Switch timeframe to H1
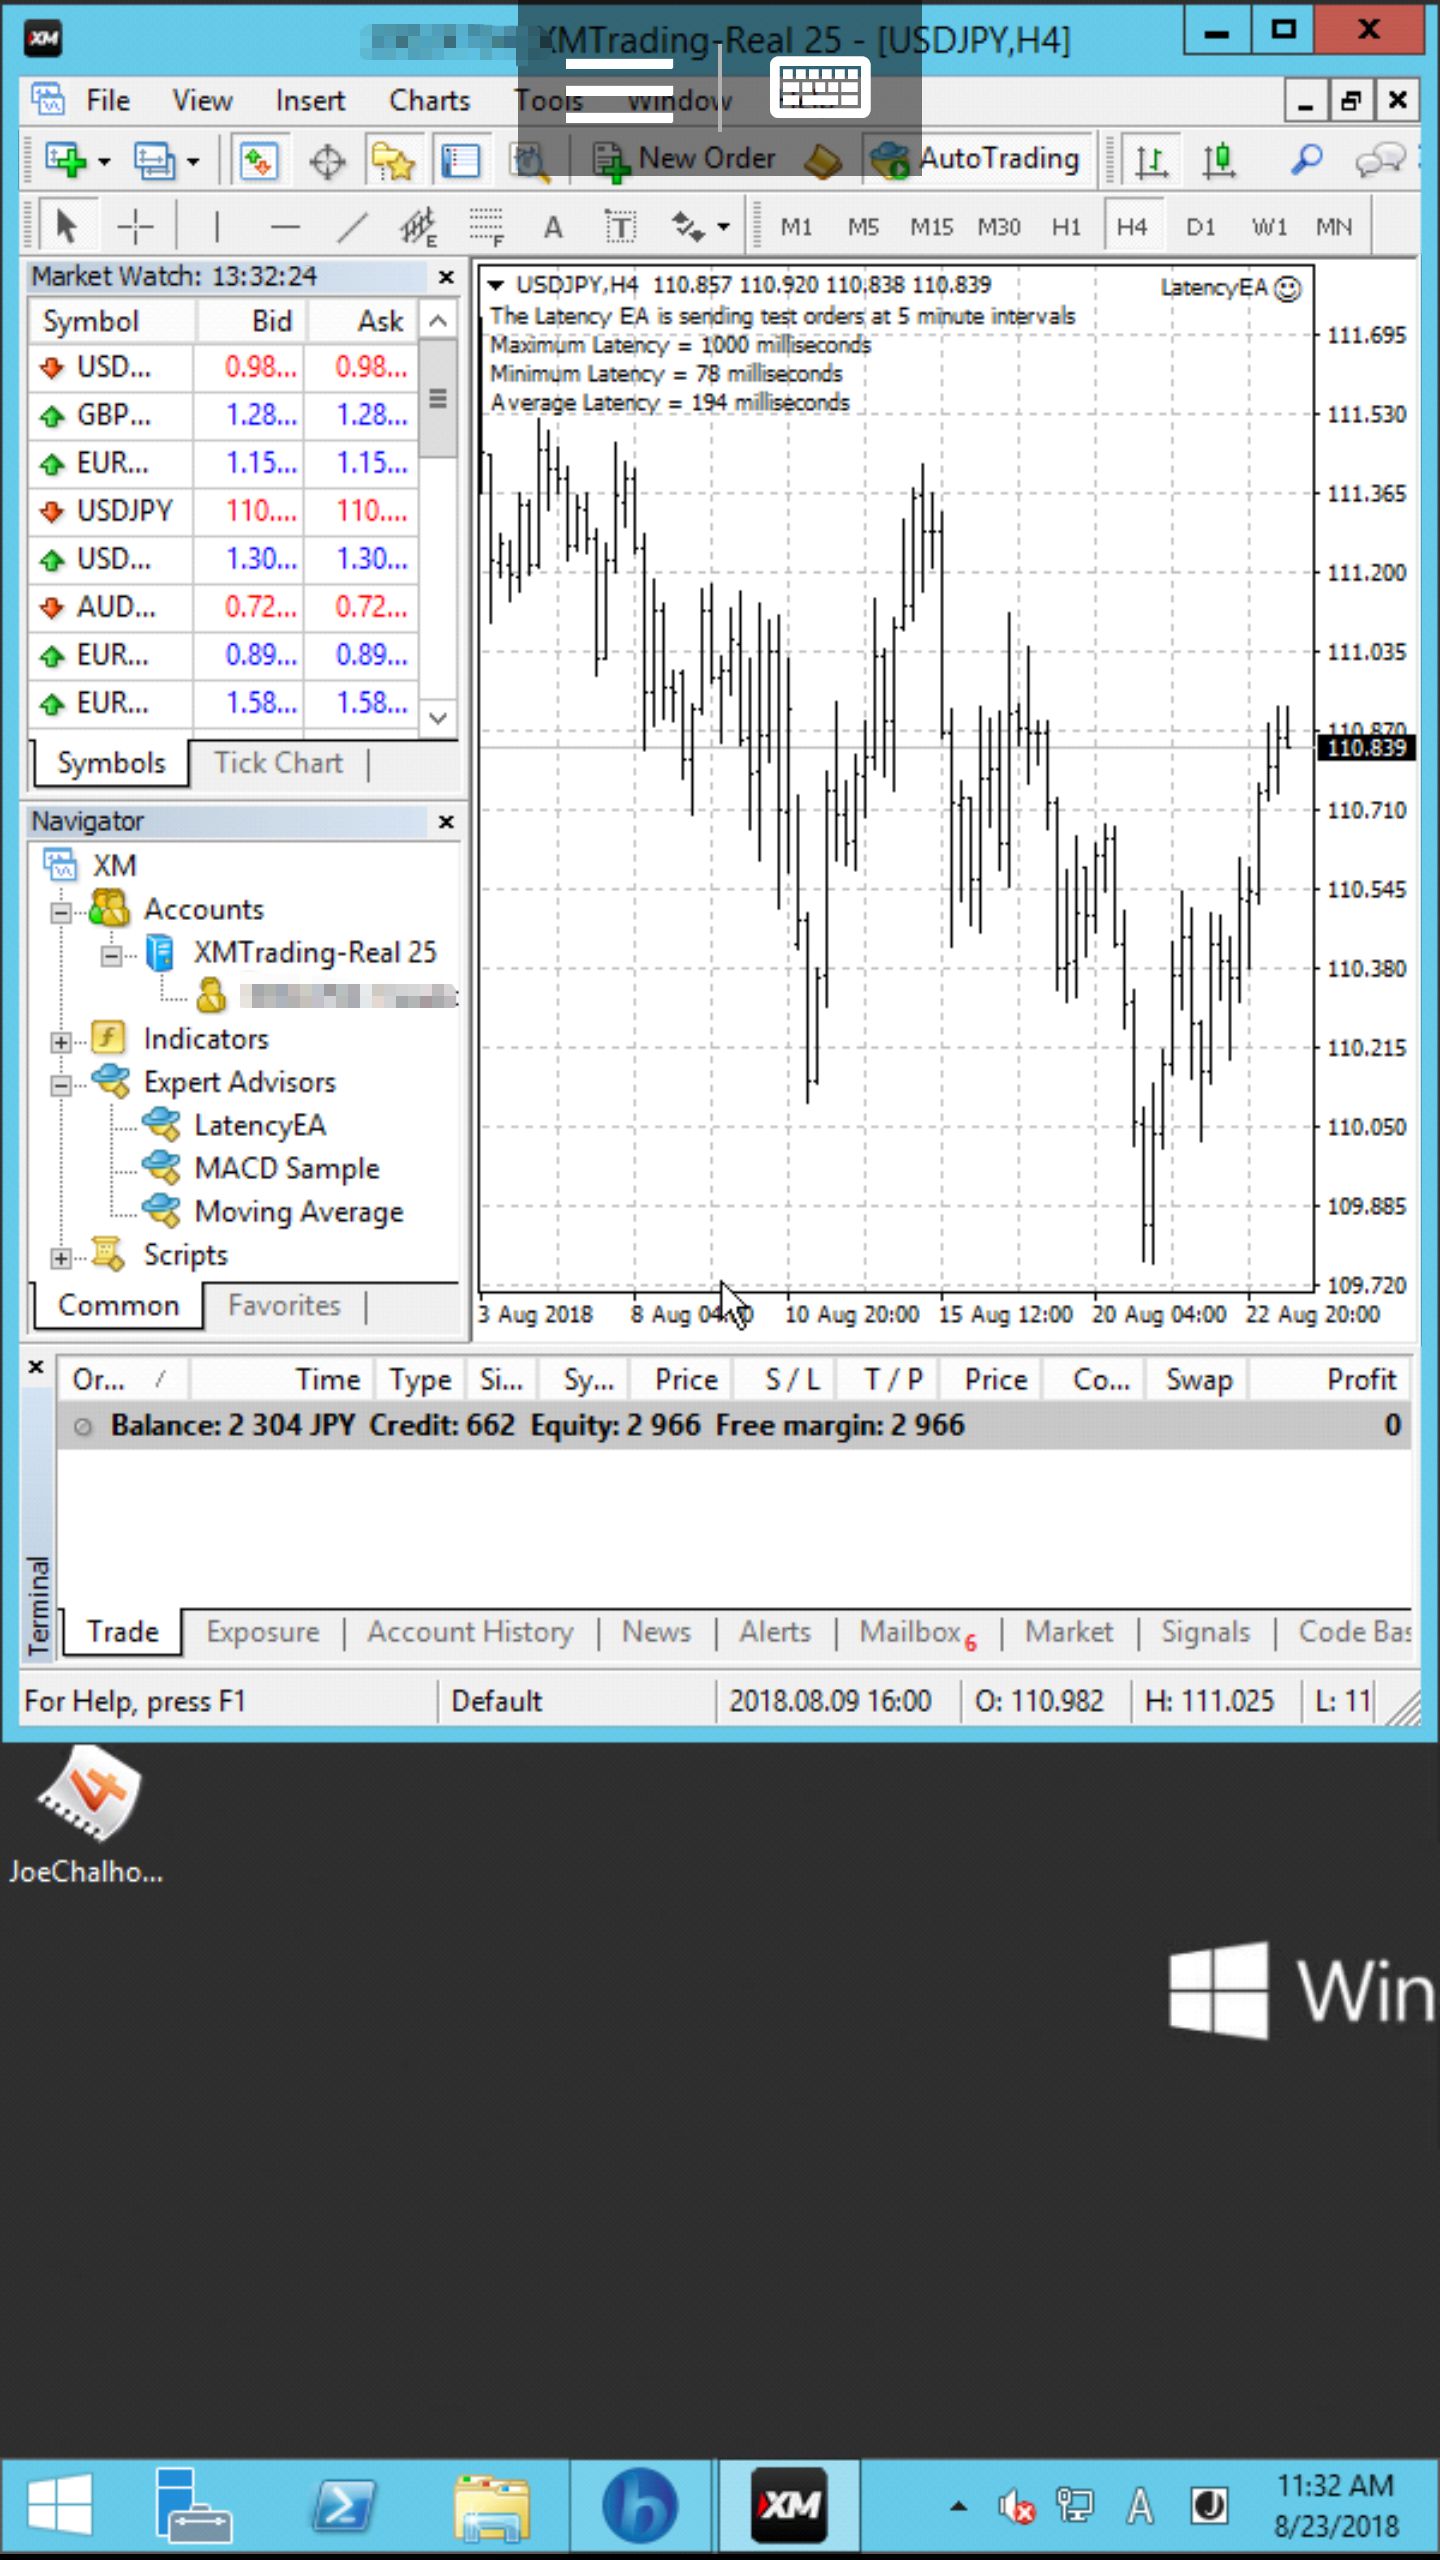The height and width of the screenshot is (2560, 1440). coord(1066,227)
